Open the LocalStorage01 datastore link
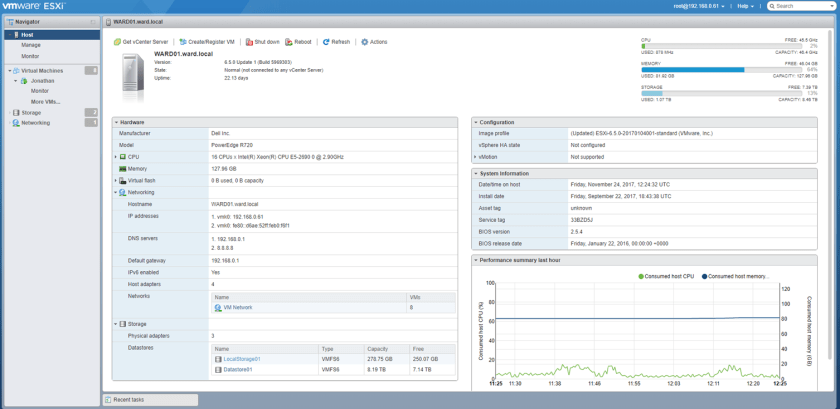The height and width of the screenshot is (409, 840). click(x=242, y=359)
